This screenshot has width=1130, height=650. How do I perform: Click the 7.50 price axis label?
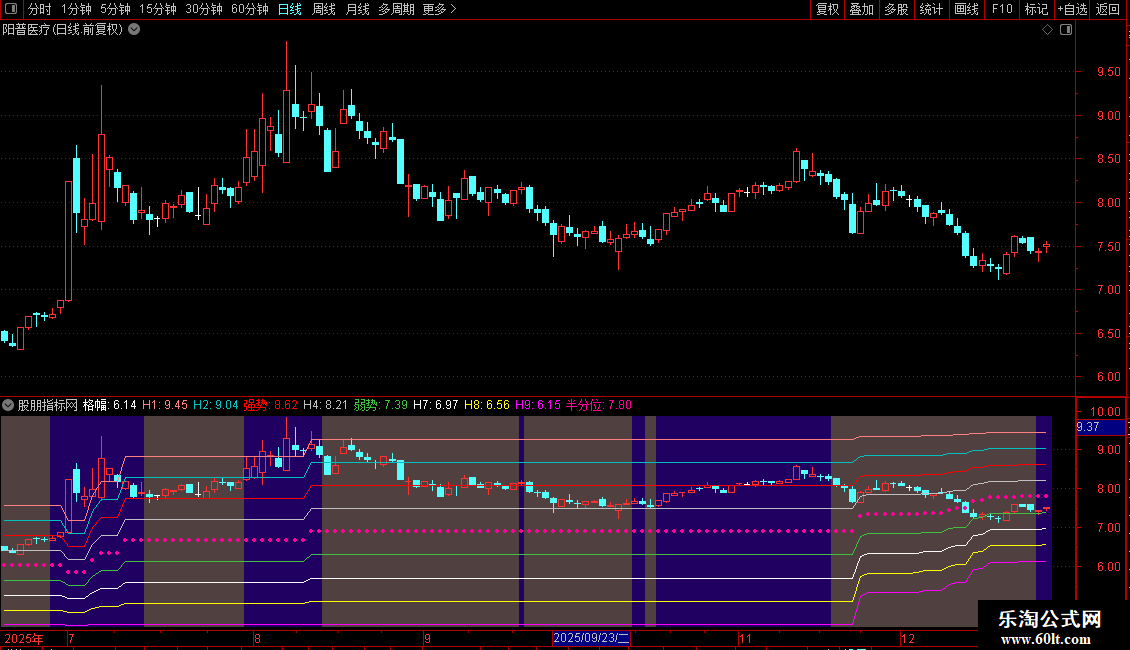pos(1108,246)
